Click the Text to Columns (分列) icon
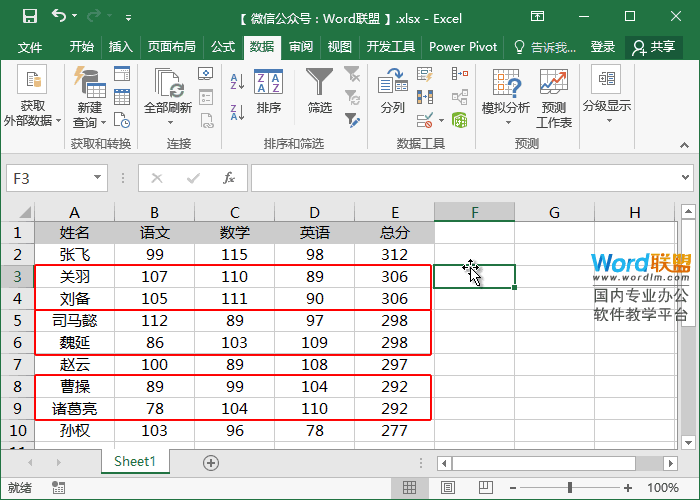This screenshot has width=700, height=500. click(x=393, y=90)
